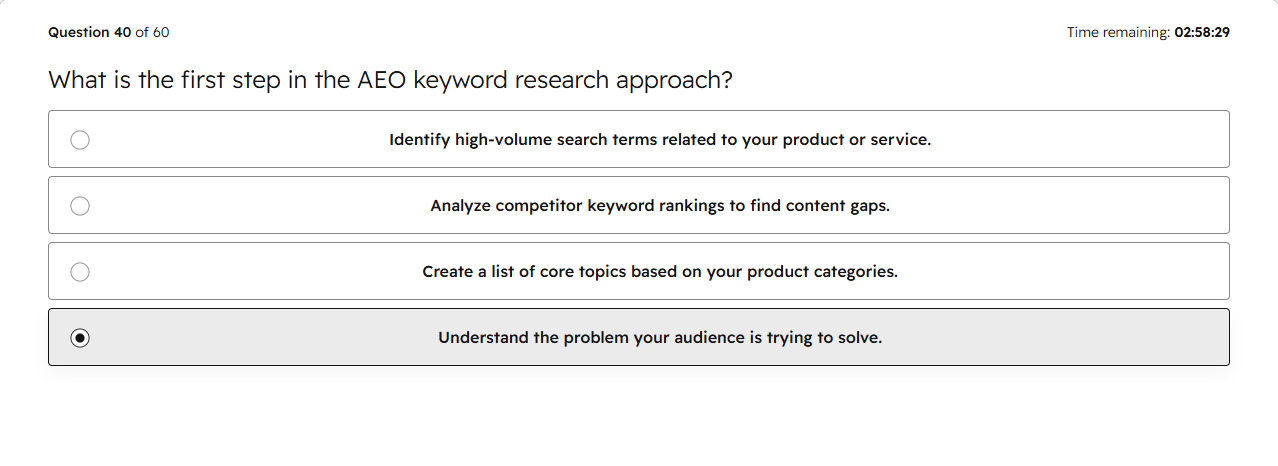Click the word 'AEO' in the question
1278x466 pixels.
click(x=381, y=80)
